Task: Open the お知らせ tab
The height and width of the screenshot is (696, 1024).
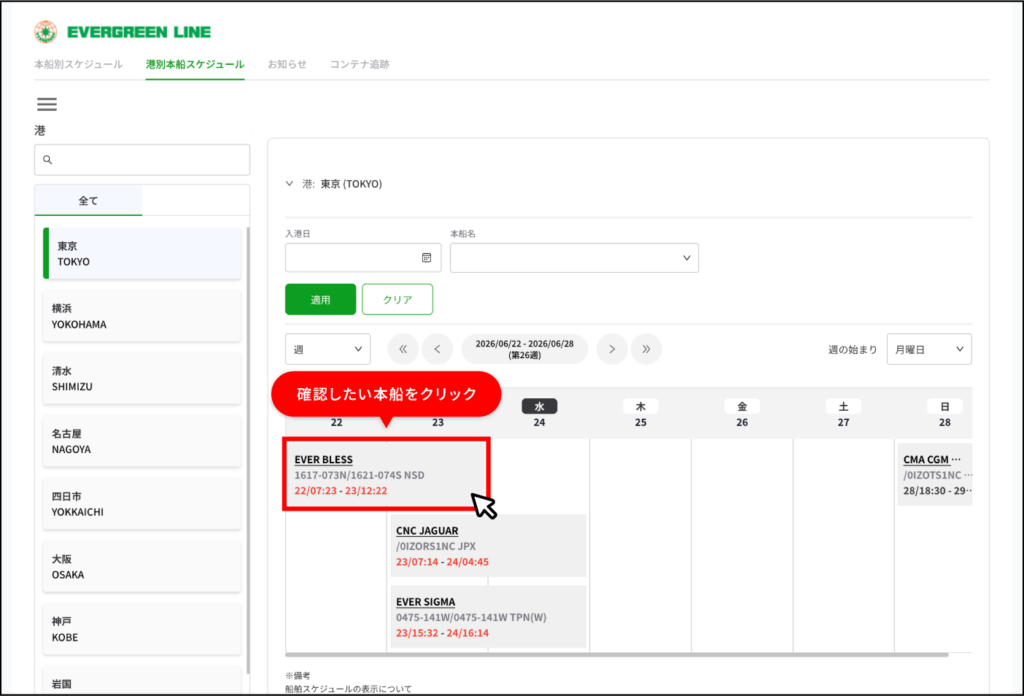Action: (x=287, y=64)
